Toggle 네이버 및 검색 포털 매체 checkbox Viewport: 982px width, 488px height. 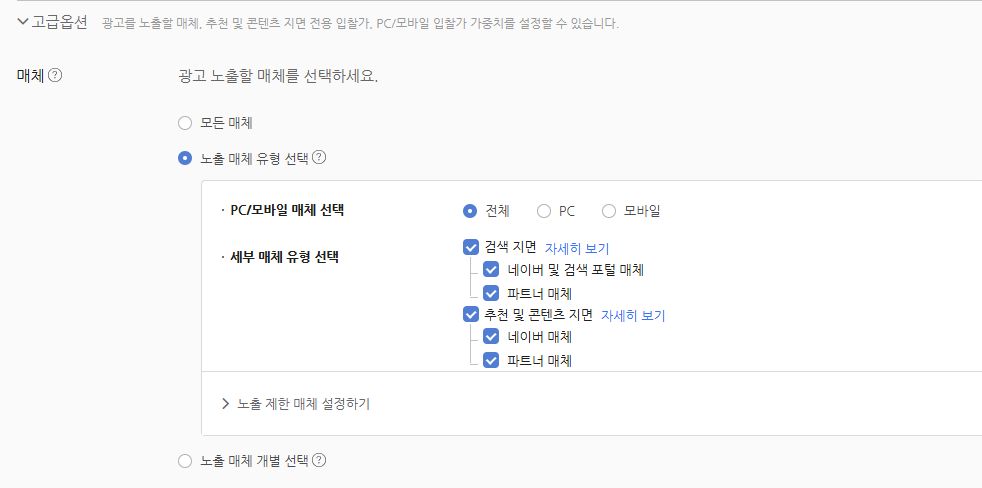tap(491, 270)
